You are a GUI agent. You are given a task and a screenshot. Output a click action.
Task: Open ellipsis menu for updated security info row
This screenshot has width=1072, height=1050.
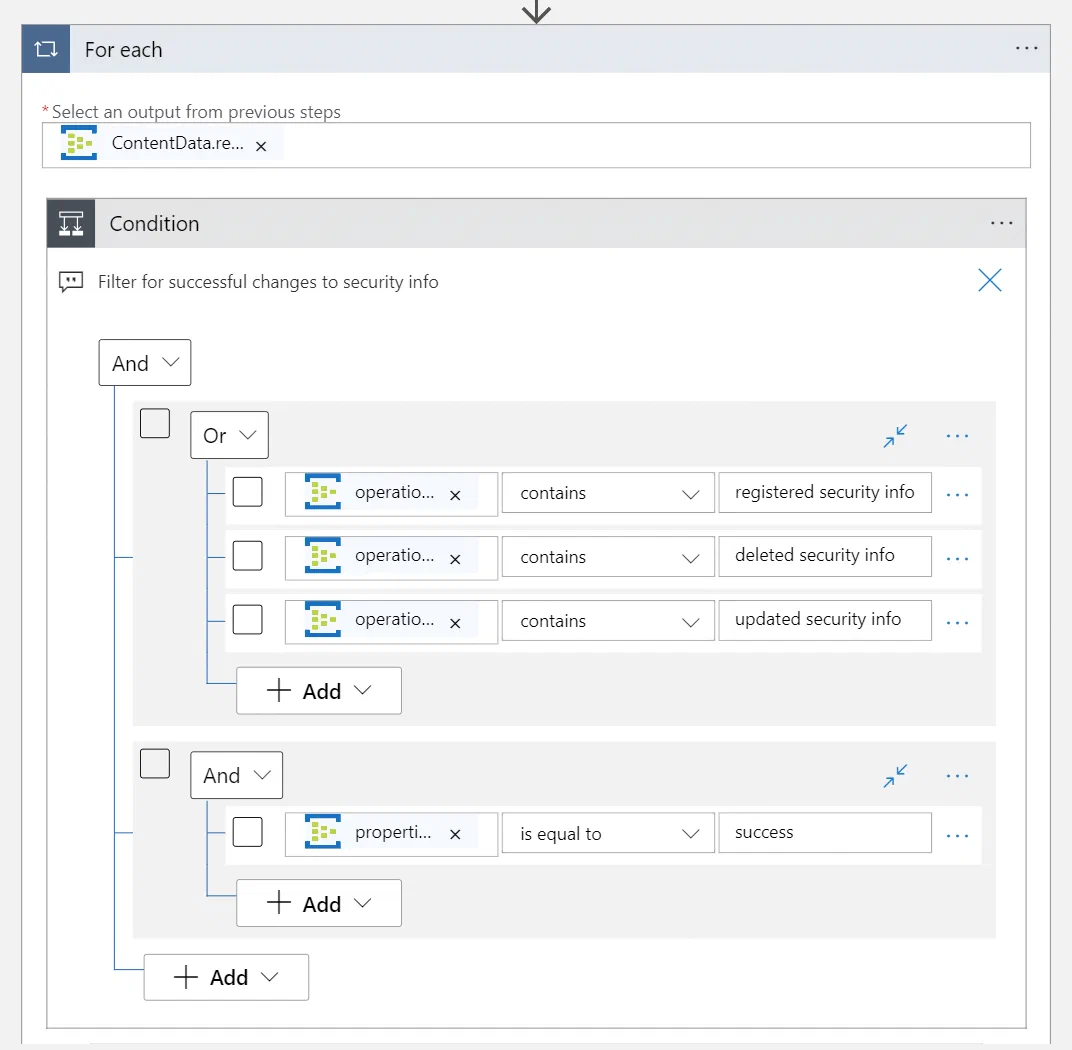957,623
